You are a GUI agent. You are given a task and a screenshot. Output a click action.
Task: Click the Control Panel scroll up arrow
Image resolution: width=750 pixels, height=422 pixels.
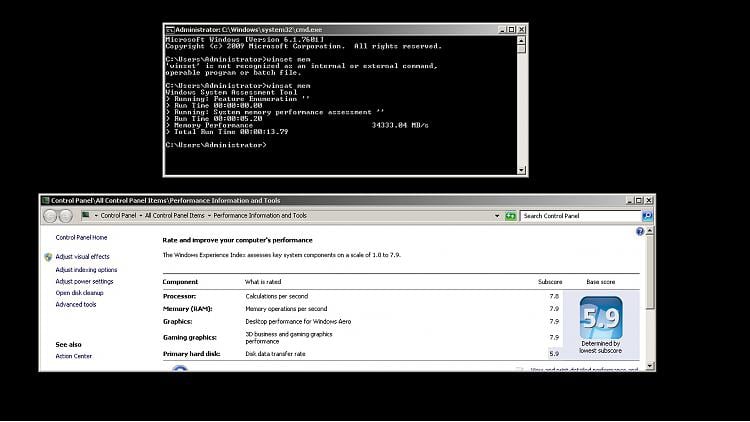[650, 231]
